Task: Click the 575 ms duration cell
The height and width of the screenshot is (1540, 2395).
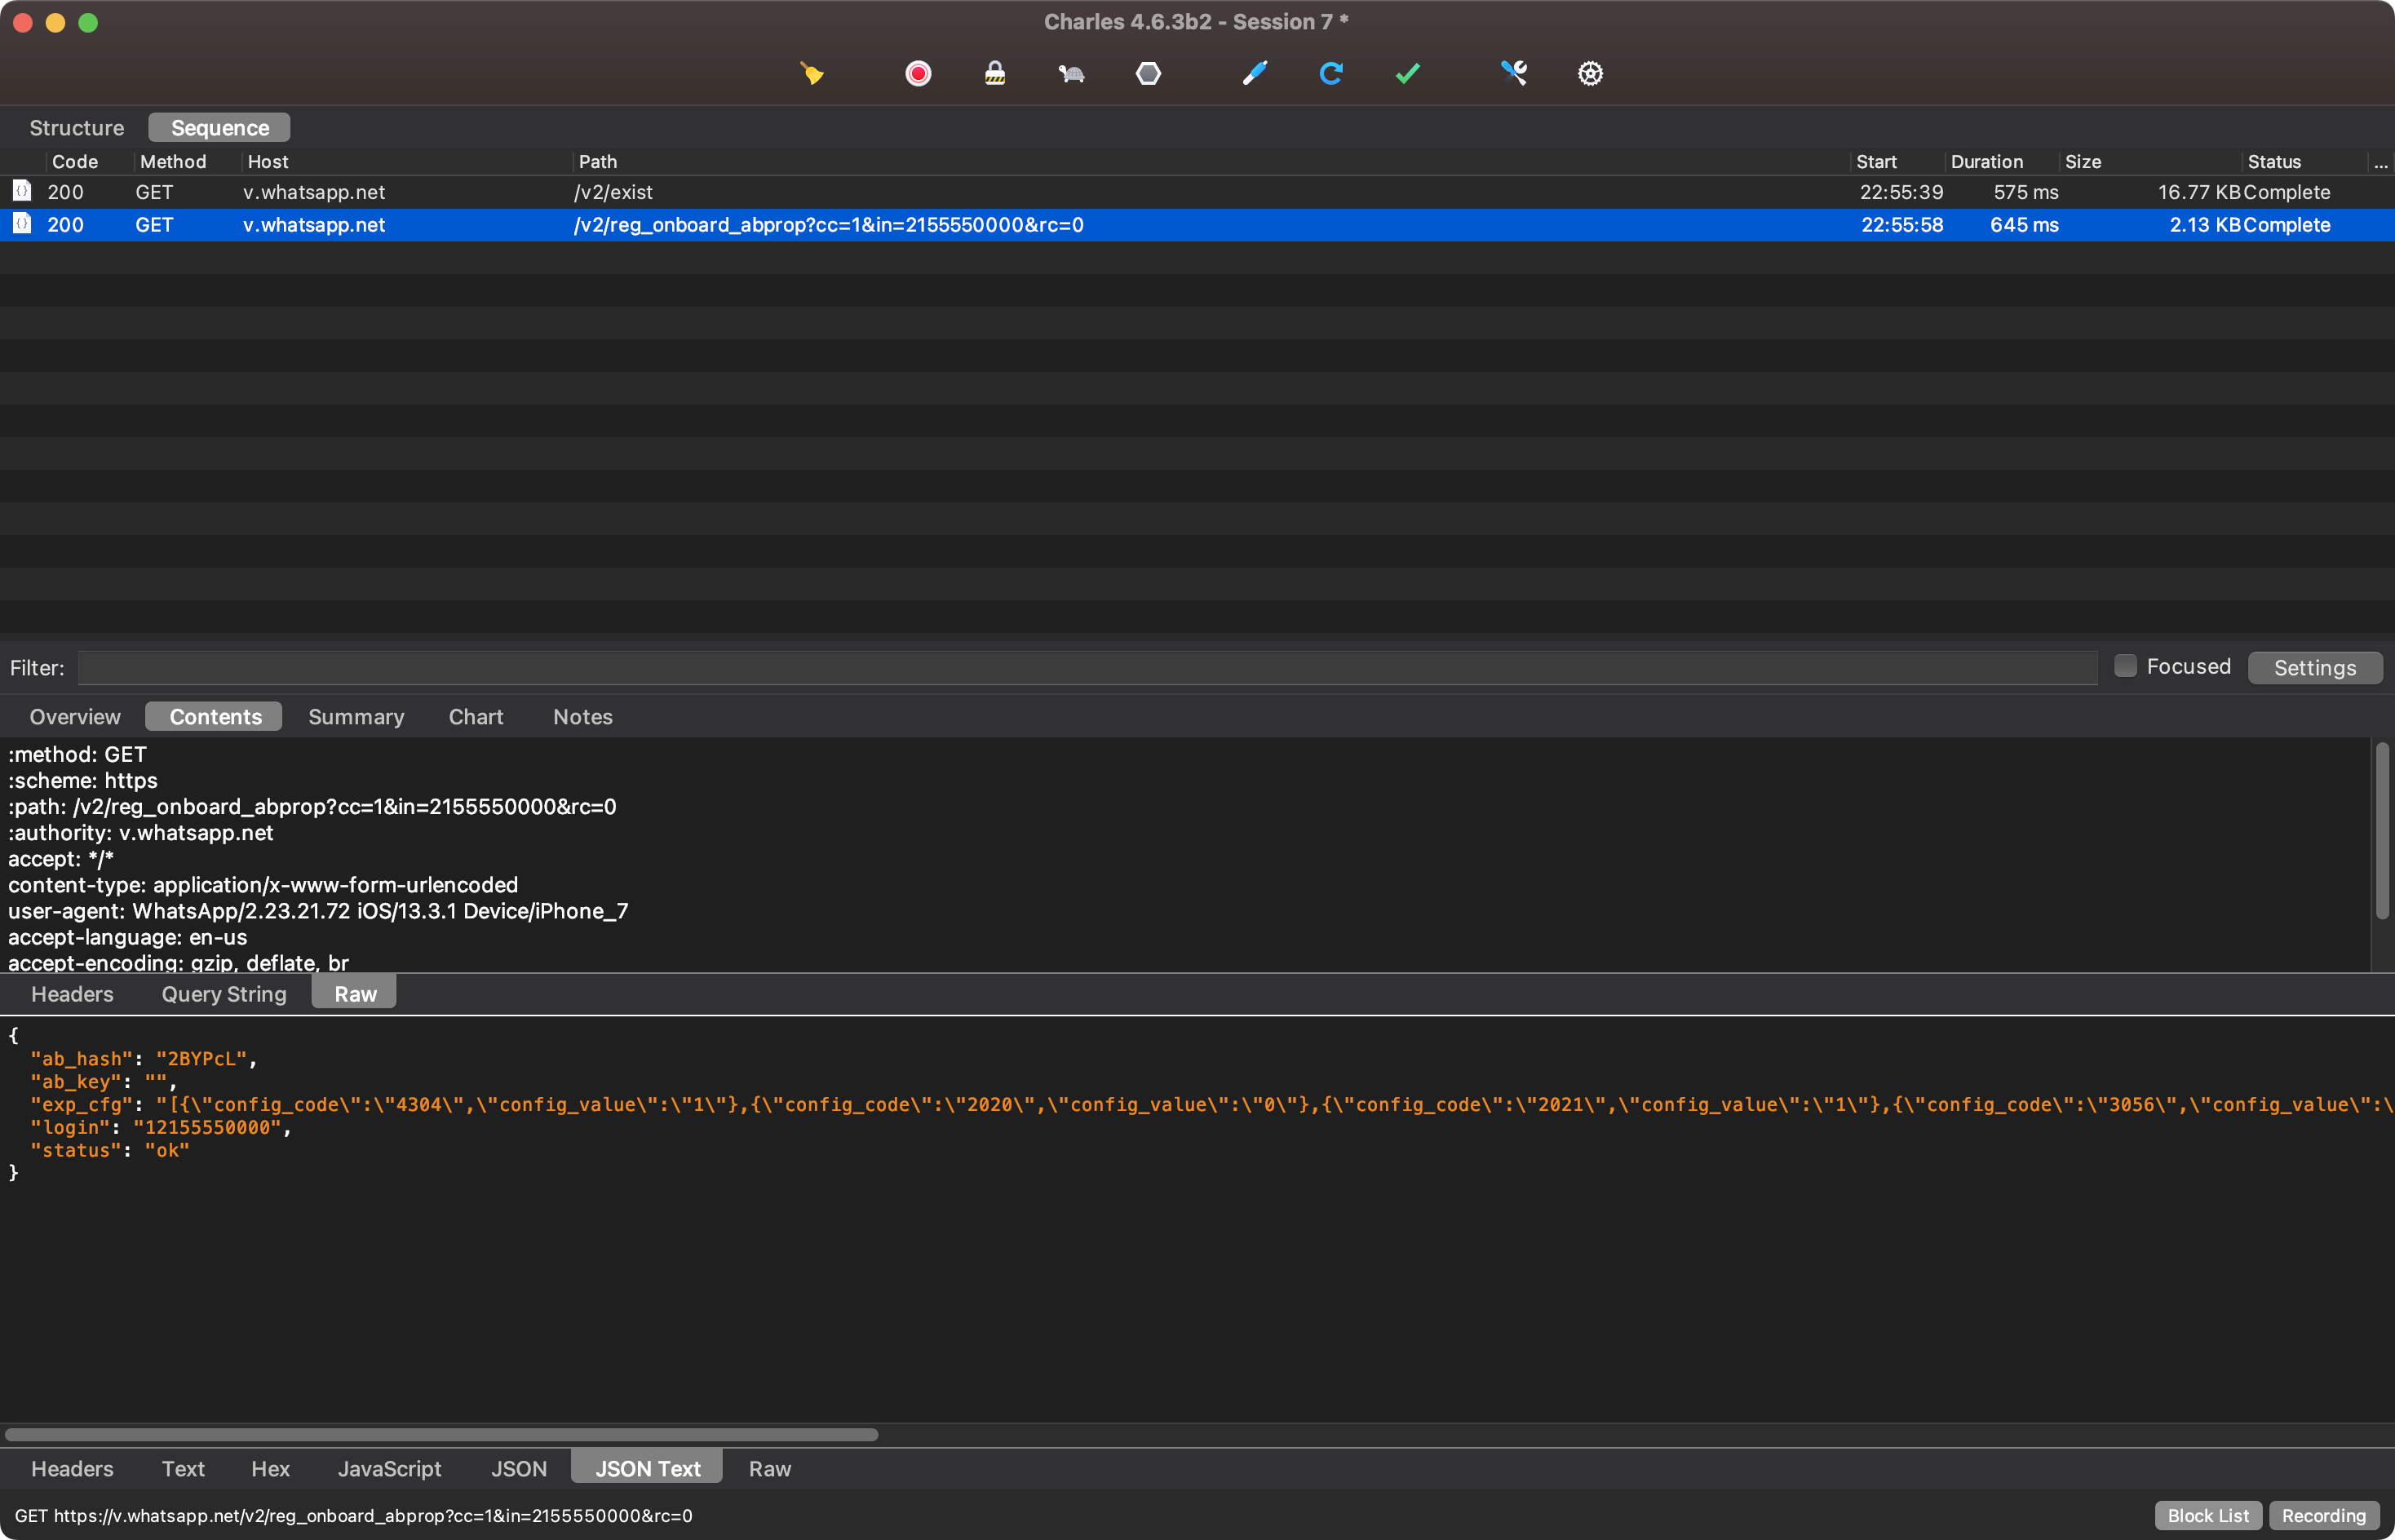Action: (x=2025, y=191)
